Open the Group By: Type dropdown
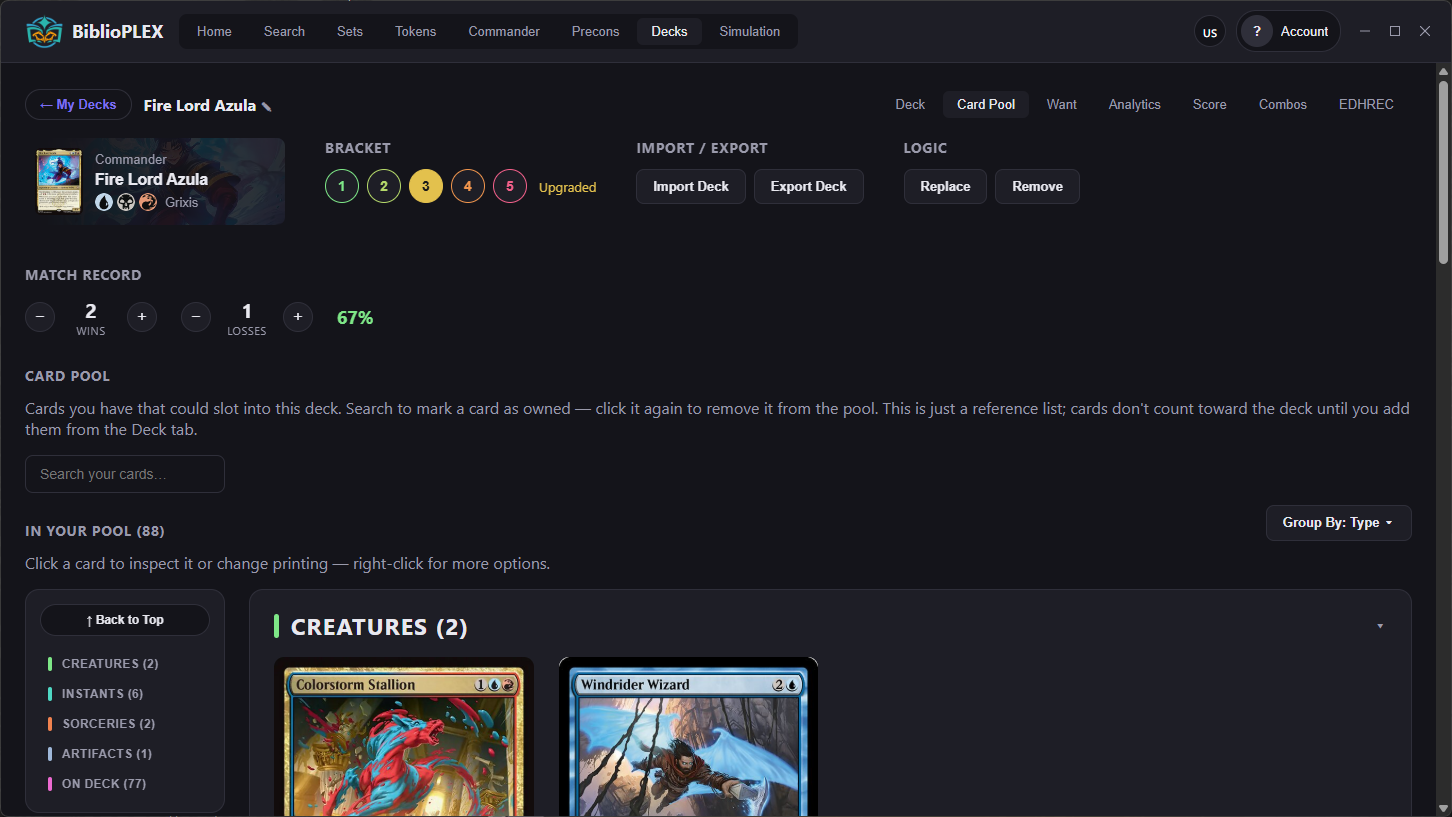Screen dimensions: 1452x817 click(x=1338, y=523)
